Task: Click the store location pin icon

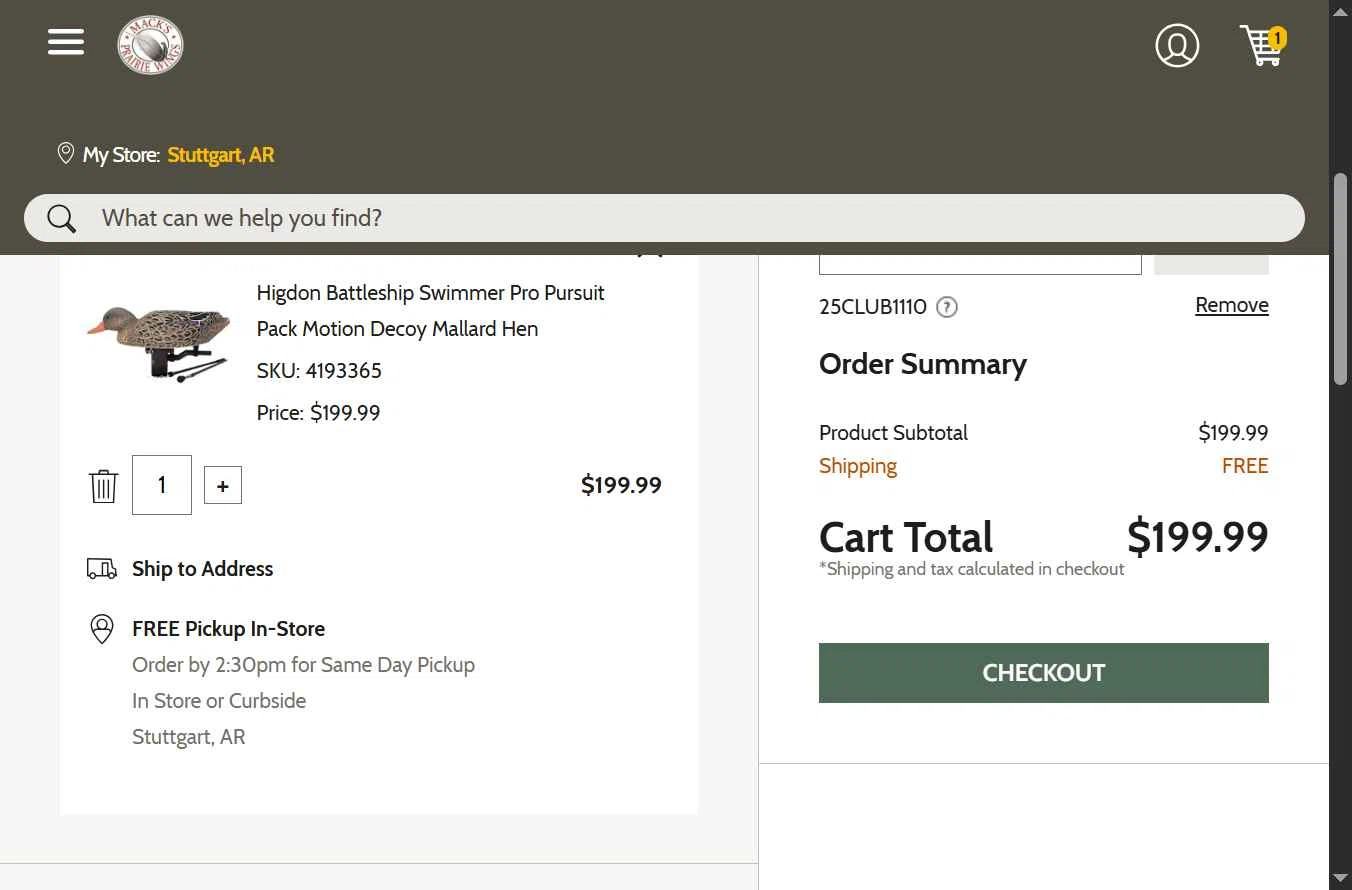Action: (66, 154)
